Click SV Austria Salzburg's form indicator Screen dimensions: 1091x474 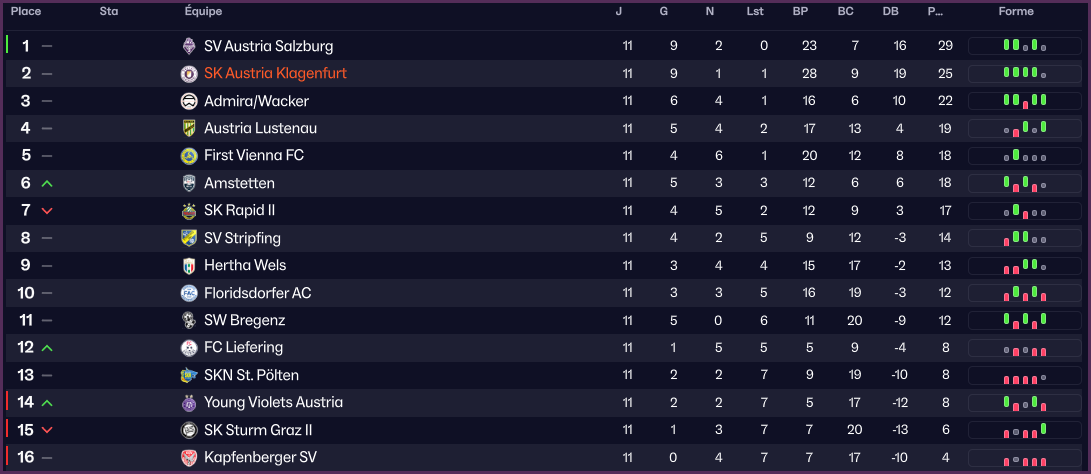pos(1025,46)
